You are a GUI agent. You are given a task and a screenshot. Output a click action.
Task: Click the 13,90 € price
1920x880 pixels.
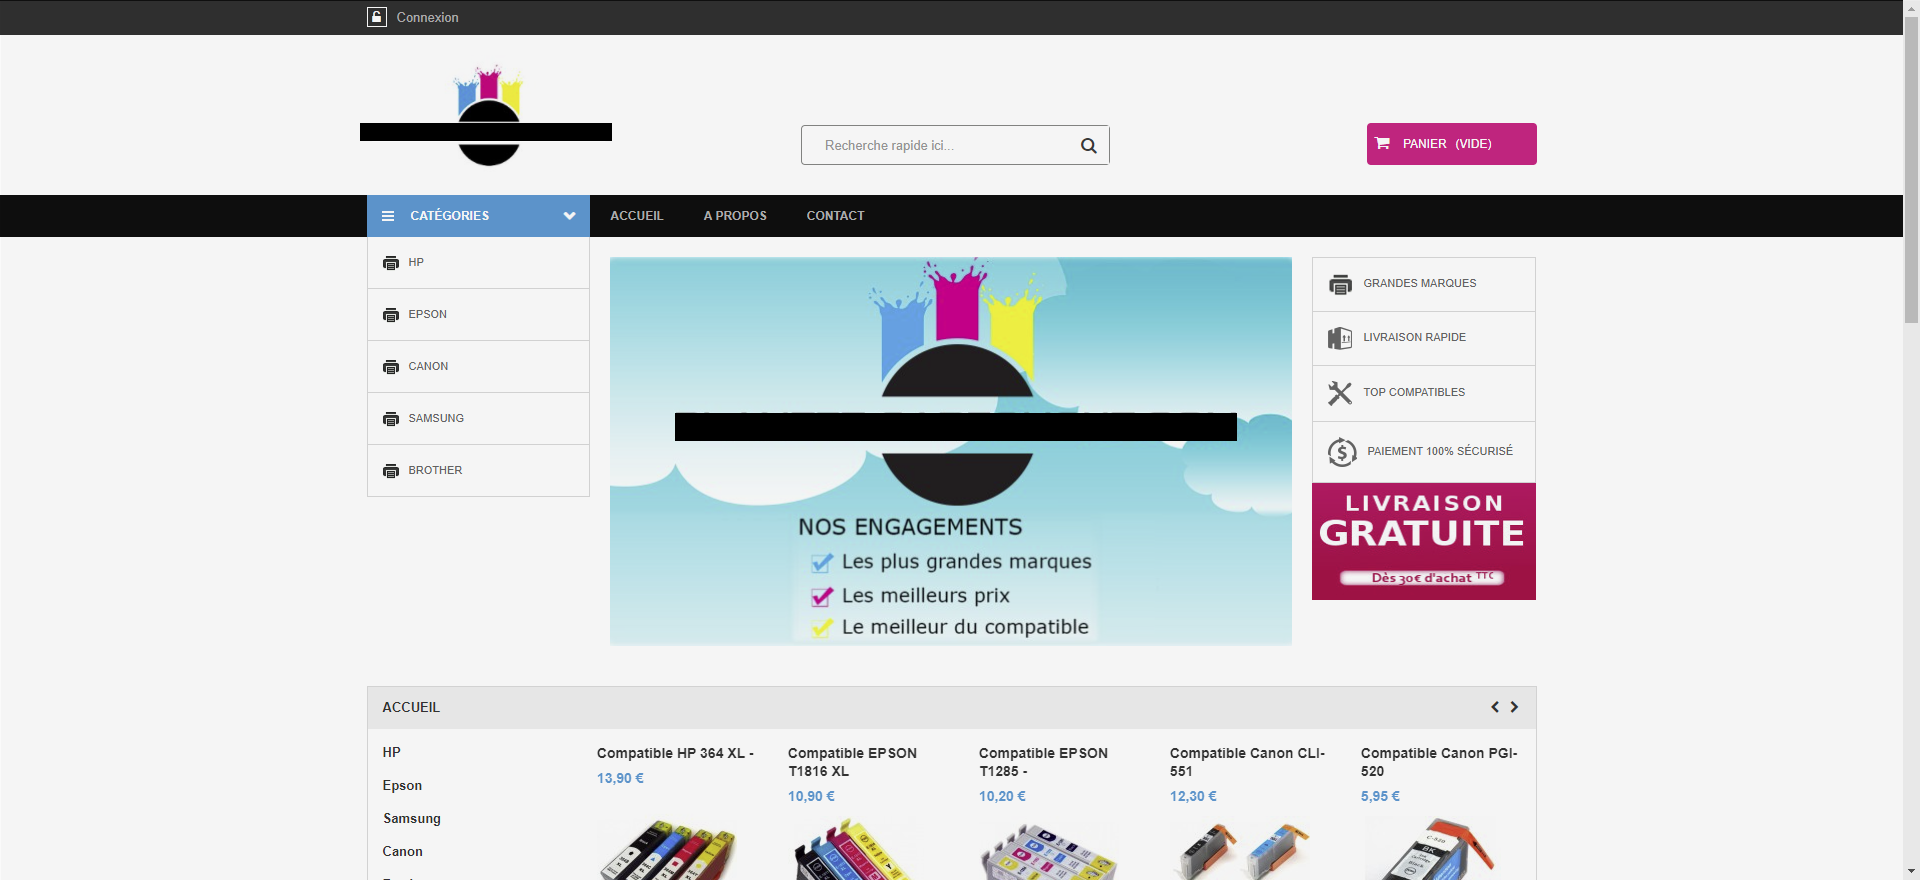click(620, 778)
